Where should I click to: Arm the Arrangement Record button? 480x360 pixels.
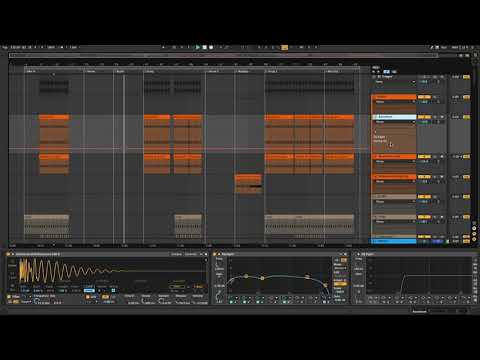coord(211,47)
